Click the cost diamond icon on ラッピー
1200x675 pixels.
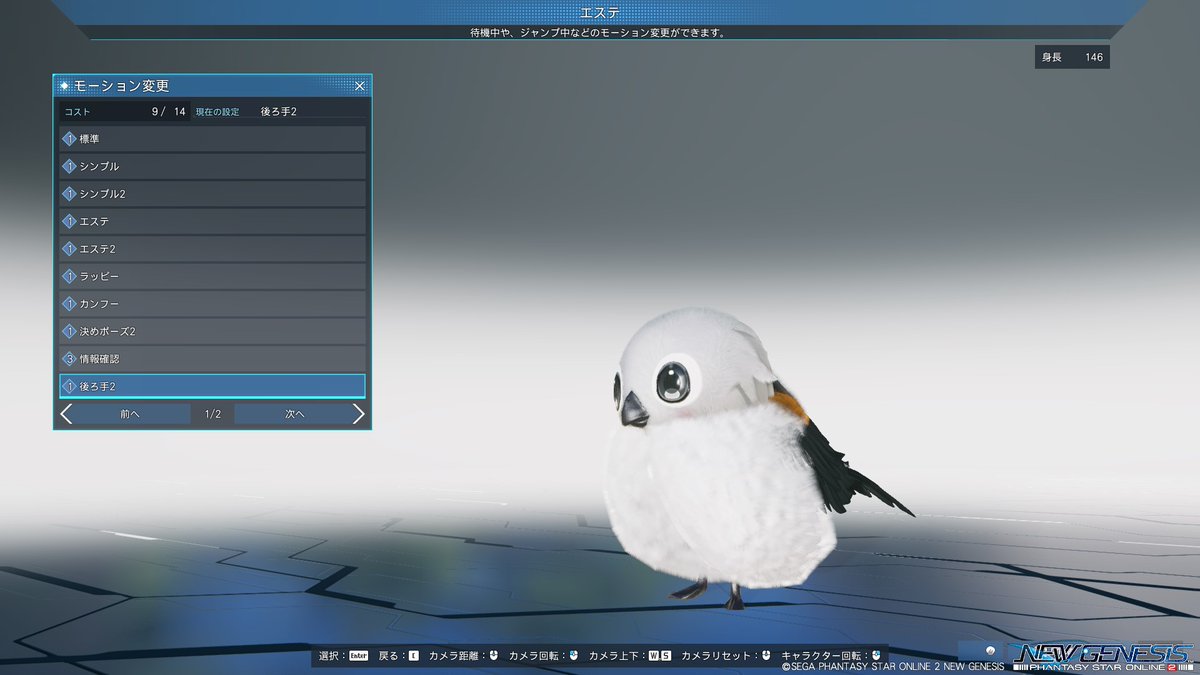(x=70, y=276)
